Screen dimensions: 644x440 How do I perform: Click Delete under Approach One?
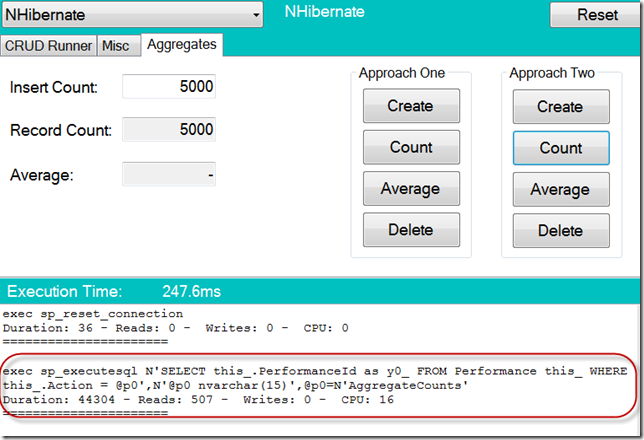(411, 230)
